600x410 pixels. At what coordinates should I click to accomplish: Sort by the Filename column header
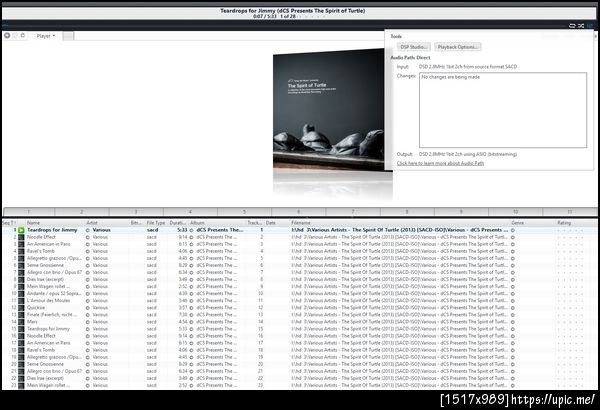[x=301, y=223]
